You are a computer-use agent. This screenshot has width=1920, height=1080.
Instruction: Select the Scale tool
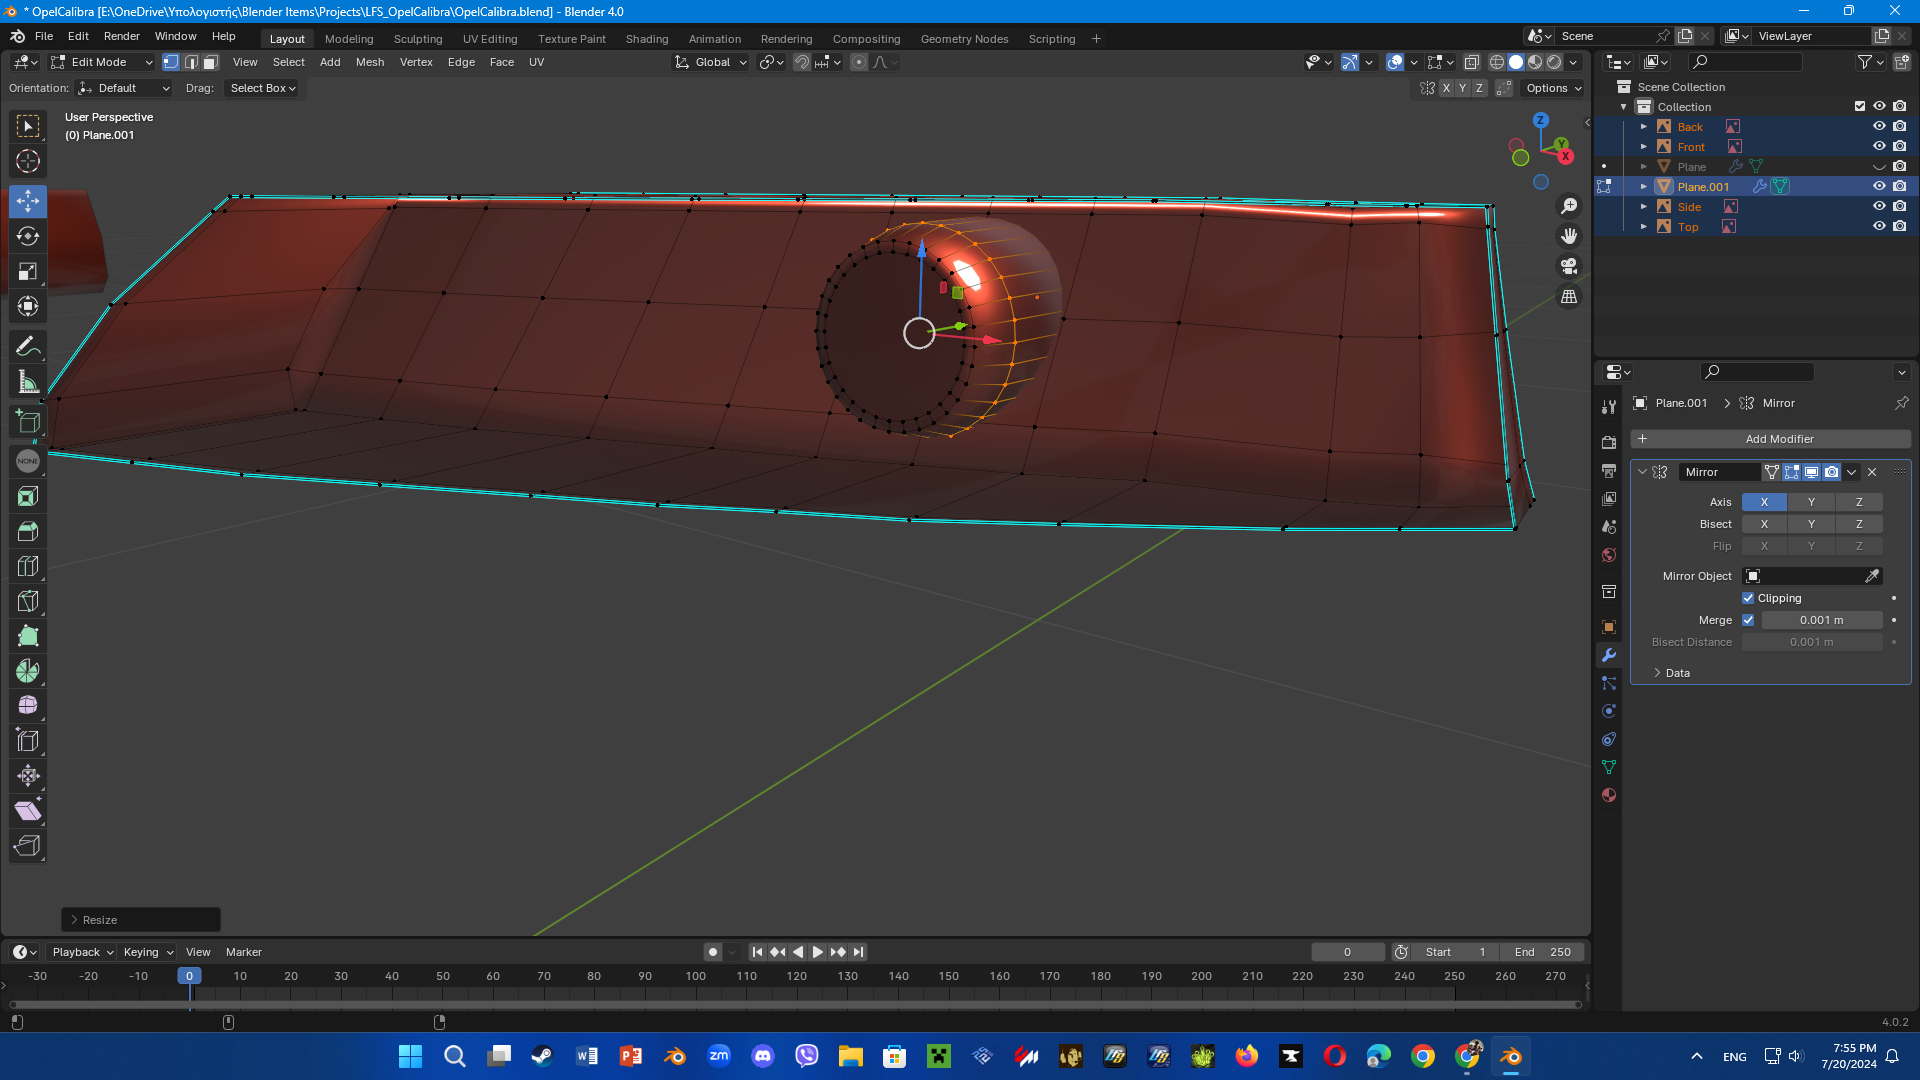(28, 271)
